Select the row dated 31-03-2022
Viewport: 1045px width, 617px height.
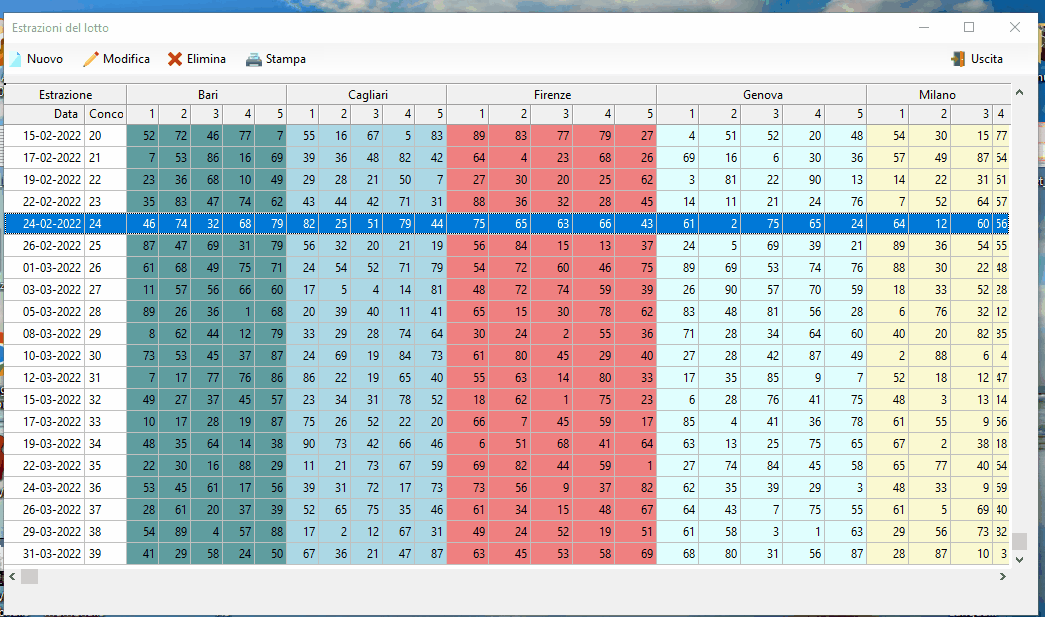click(x=507, y=554)
